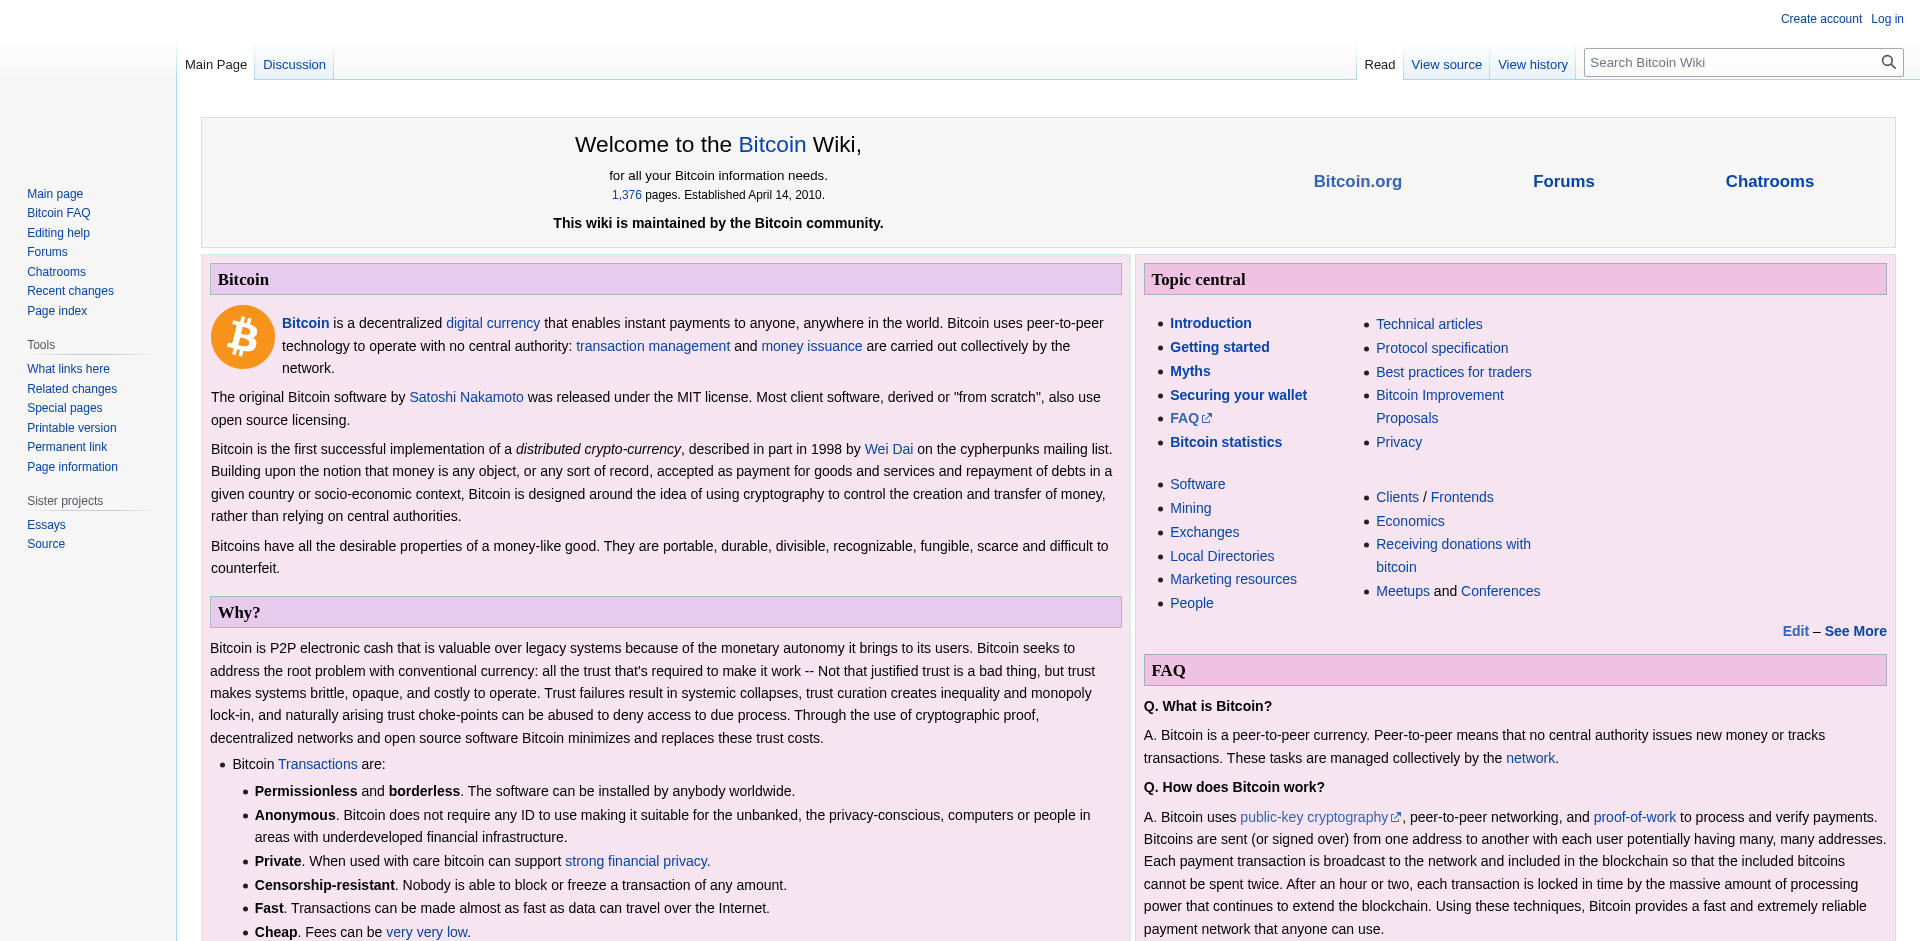Image resolution: width=1920 pixels, height=941 pixels.
Task: Open Bitcoin FAQ in the sidebar
Action: [x=59, y=213]
